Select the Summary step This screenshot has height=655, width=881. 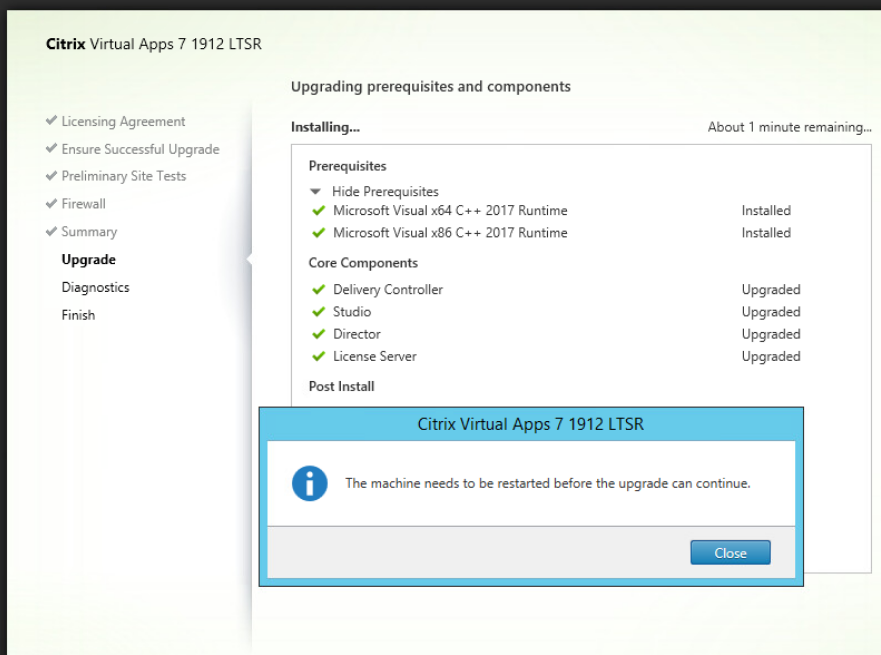pos(89,231)
